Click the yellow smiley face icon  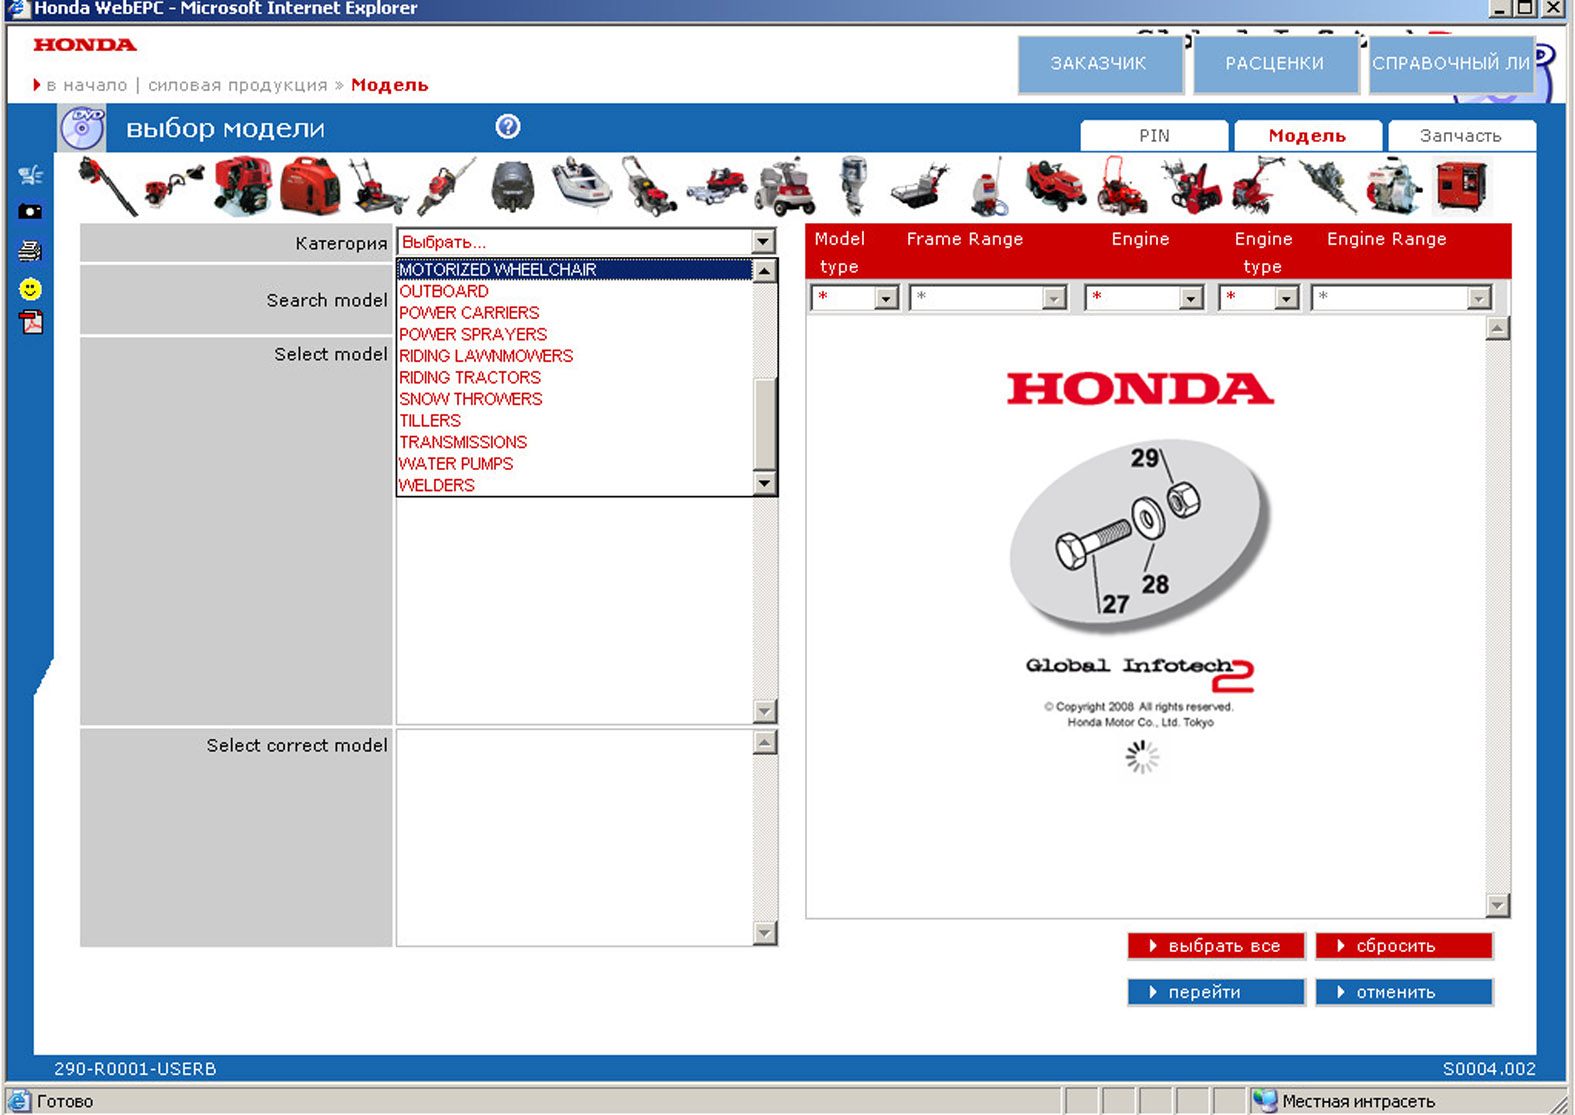pyautogui.click(x=30, y=289)
